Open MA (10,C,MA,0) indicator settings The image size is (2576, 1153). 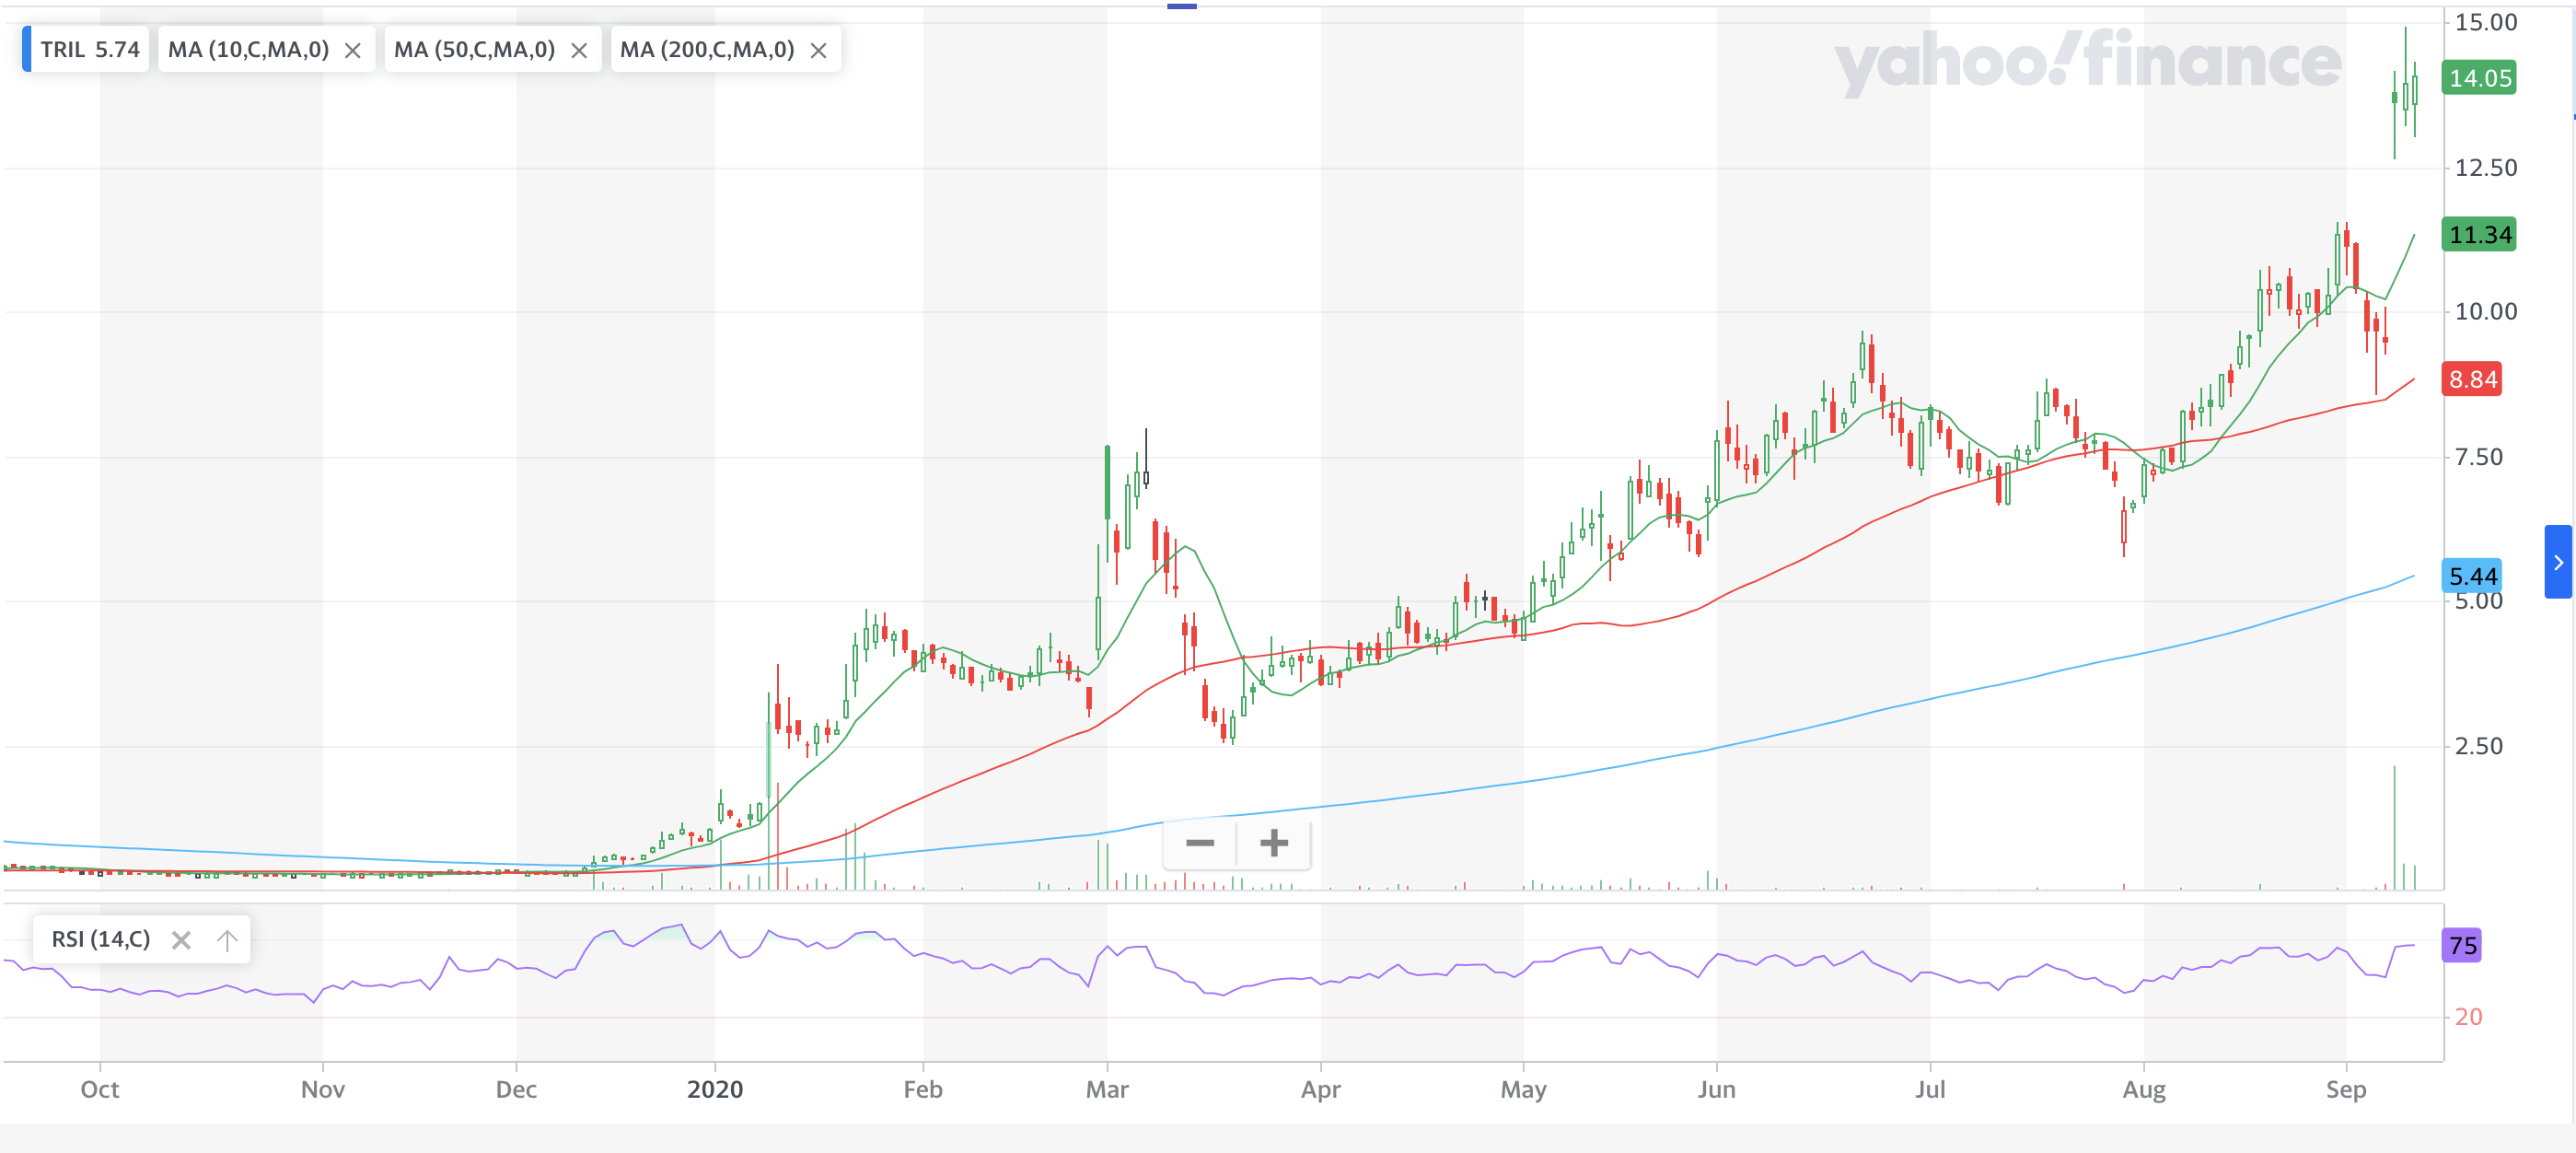248,50
